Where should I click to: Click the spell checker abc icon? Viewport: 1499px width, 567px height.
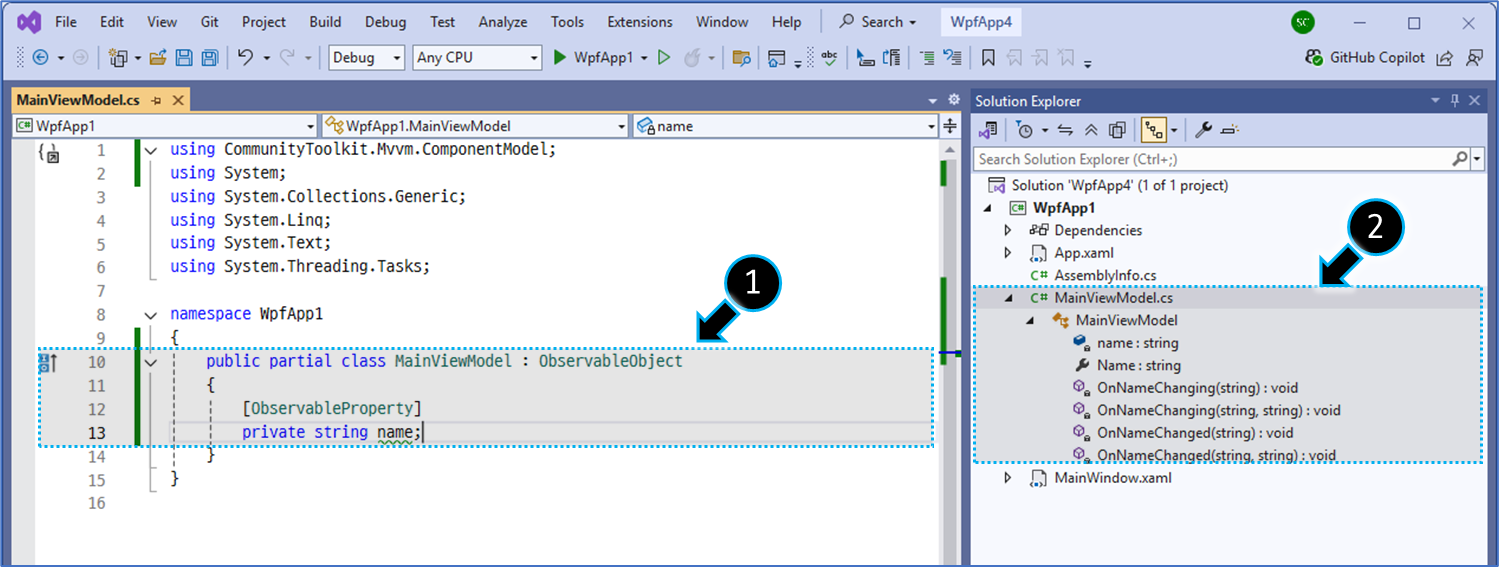(829, 58)
